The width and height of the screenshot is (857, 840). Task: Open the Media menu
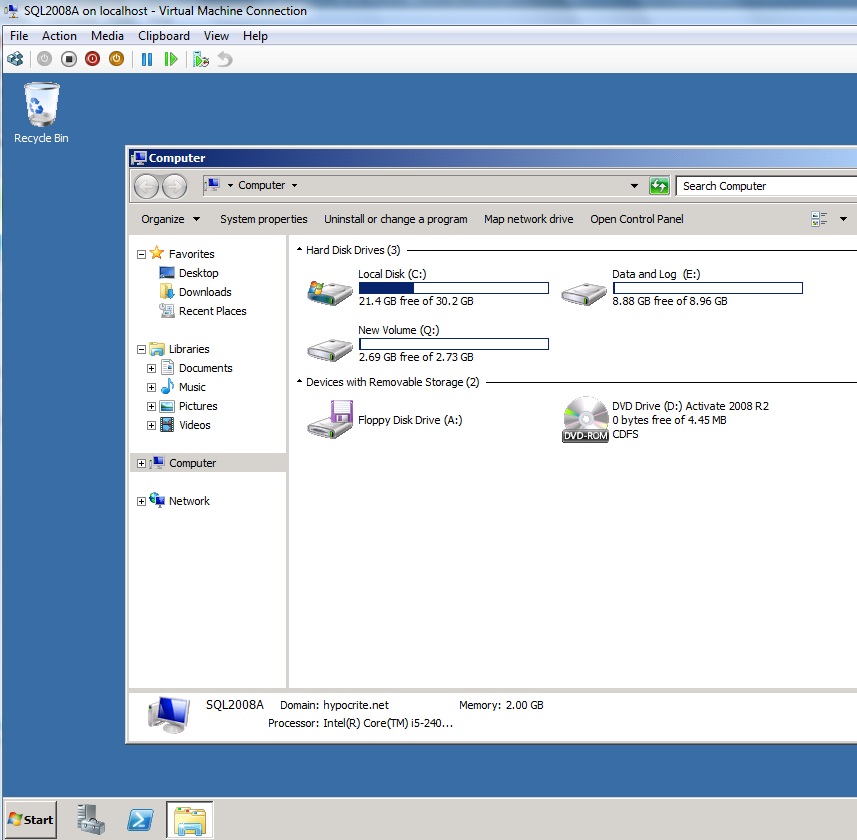coord(107,36)
